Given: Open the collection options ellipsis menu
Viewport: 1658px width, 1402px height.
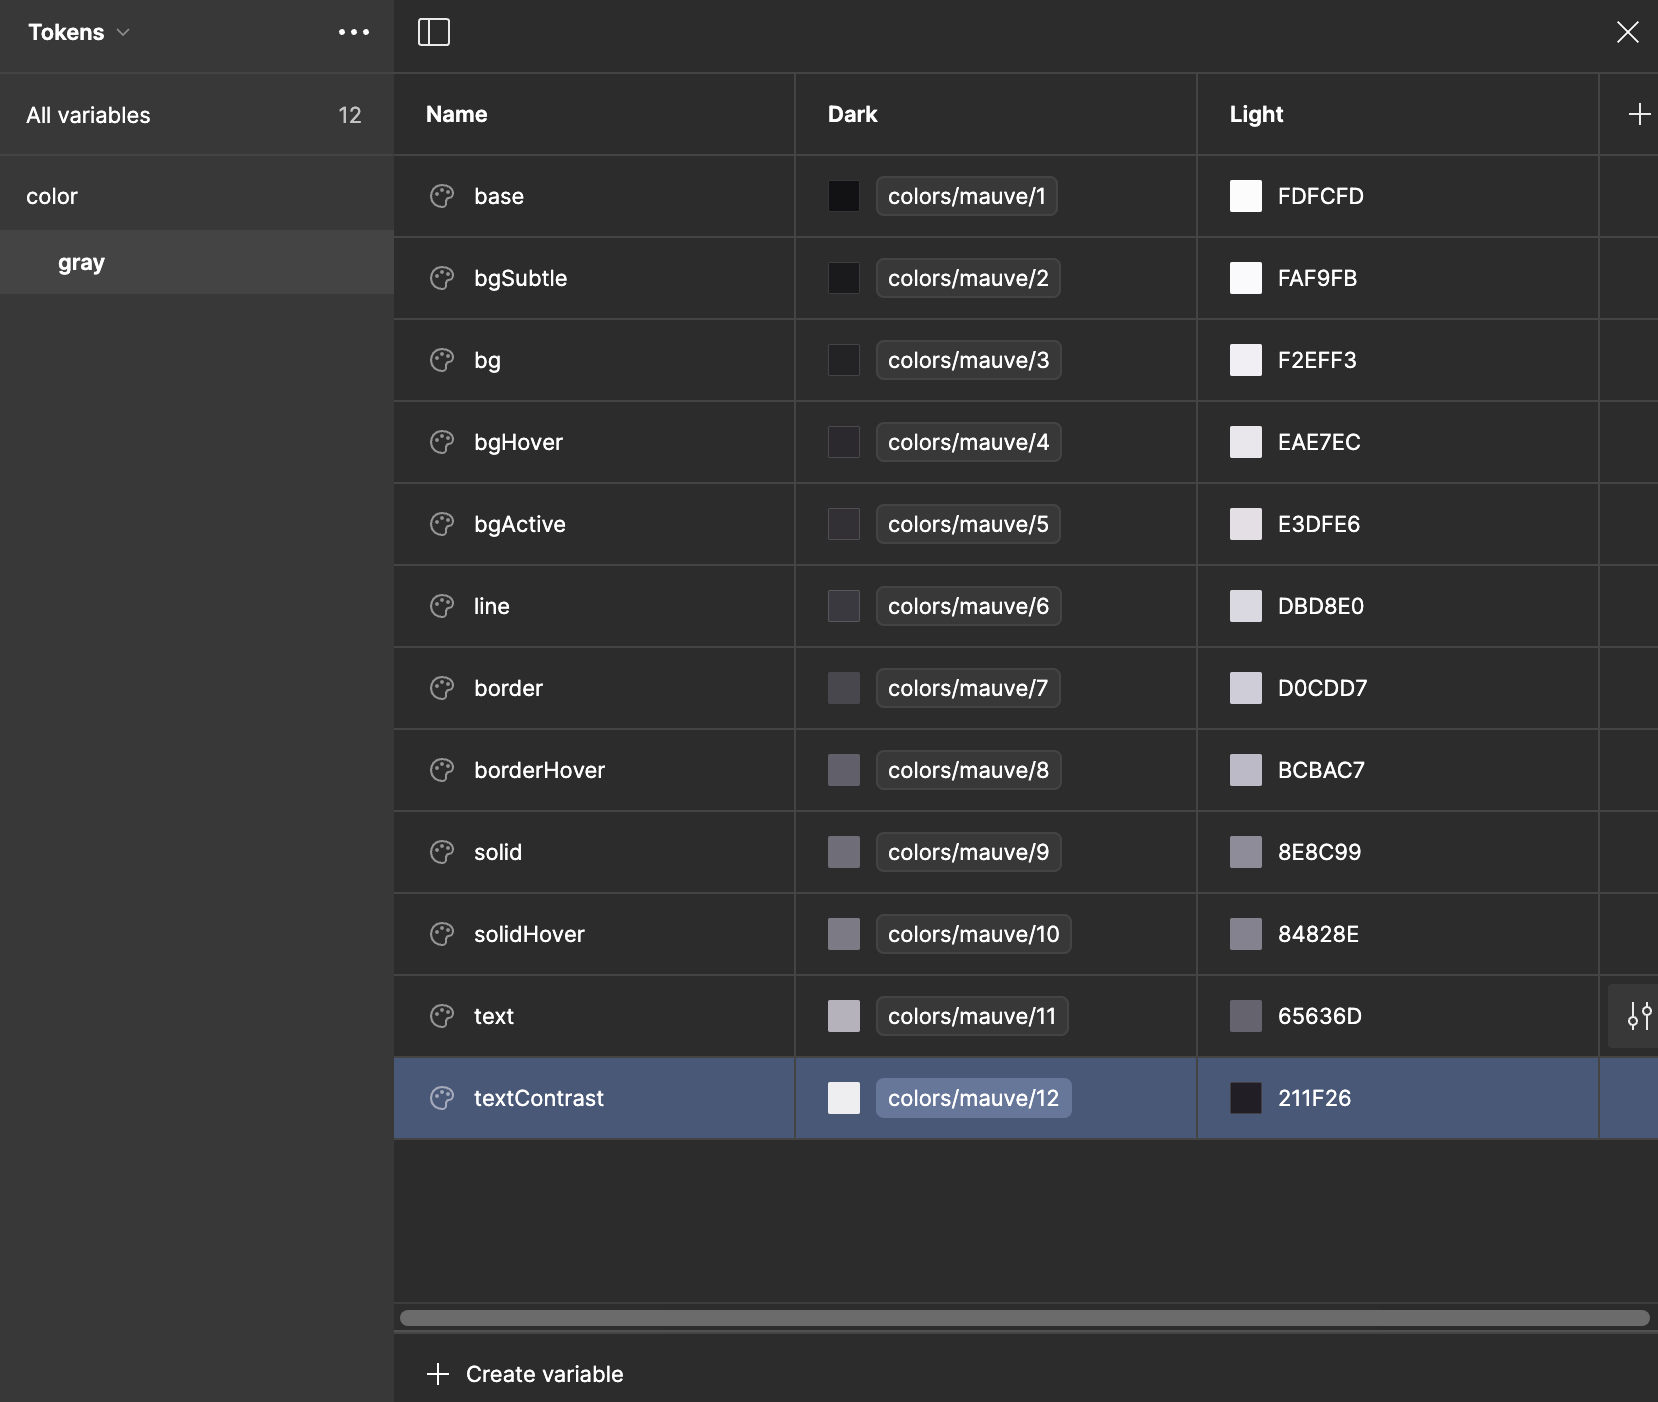Looking at the screenshot, I should (x=354, y=32).
